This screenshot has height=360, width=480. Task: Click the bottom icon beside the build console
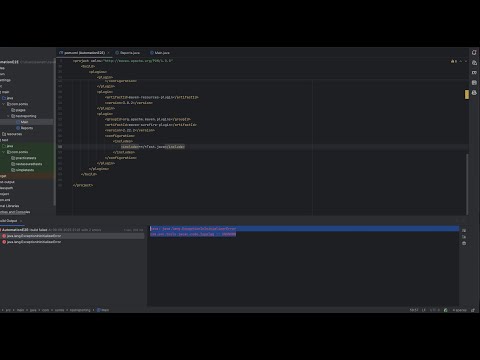(464, 243)
